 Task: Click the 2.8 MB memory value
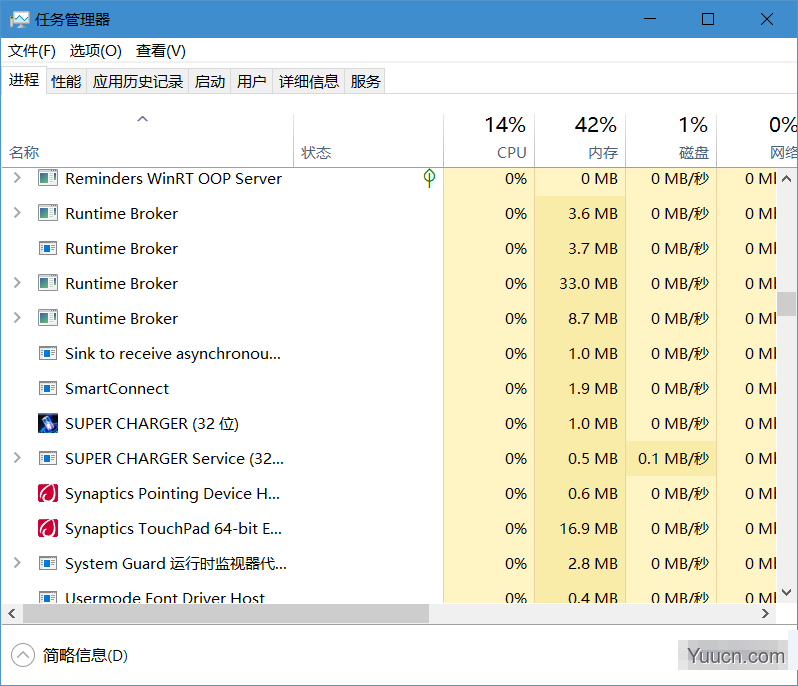point(593,564)
